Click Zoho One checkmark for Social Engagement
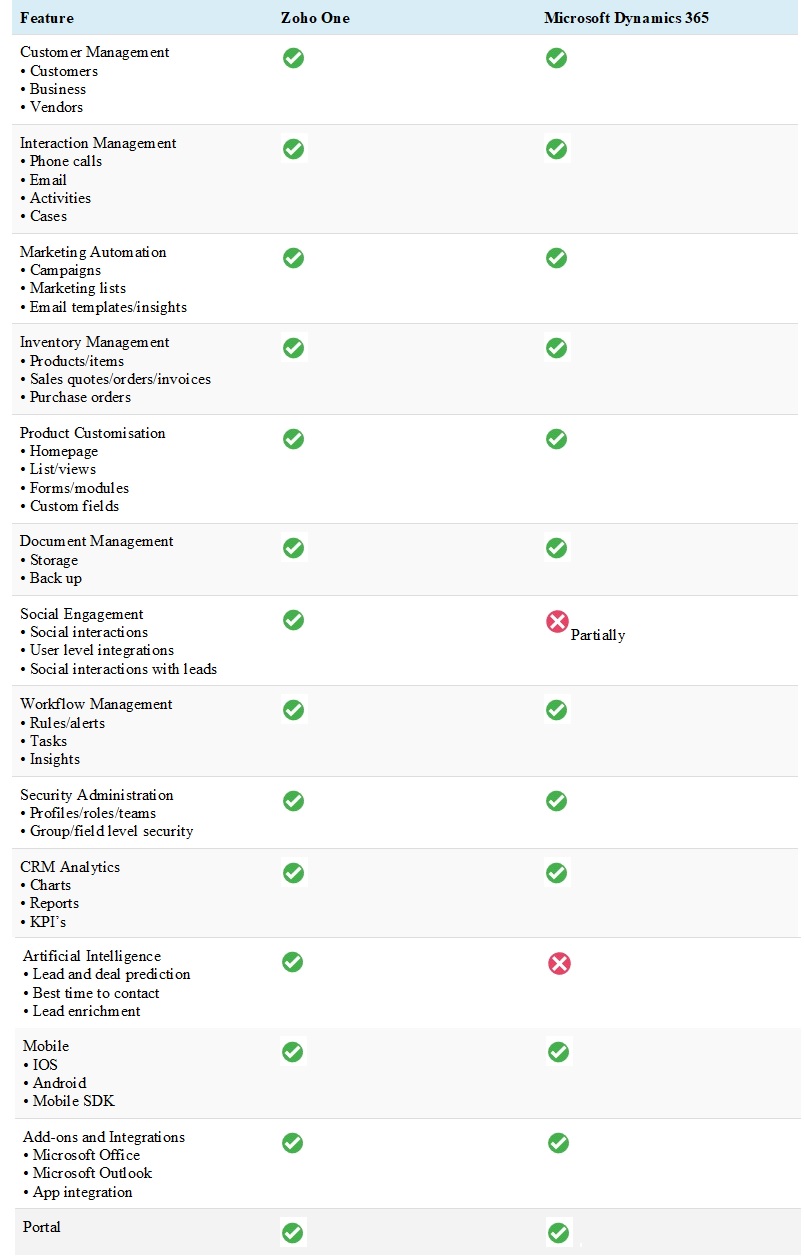 pos(293,620)
